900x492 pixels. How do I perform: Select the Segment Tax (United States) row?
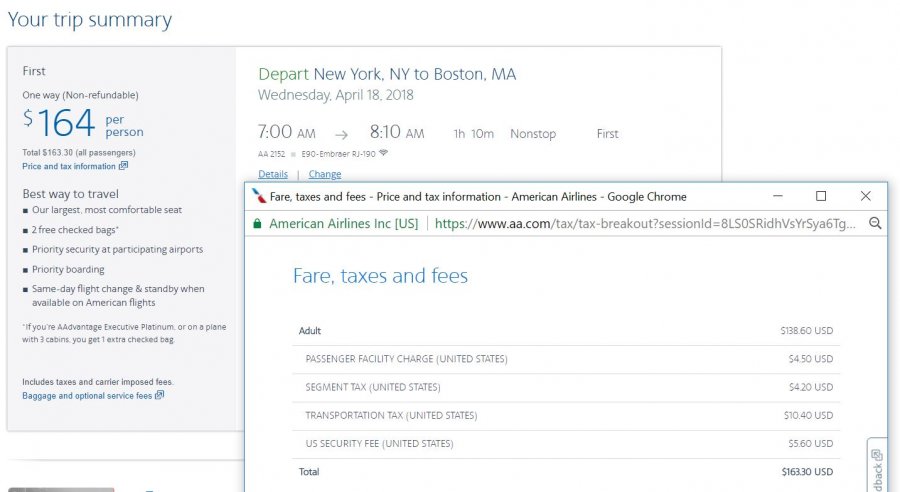566,388
